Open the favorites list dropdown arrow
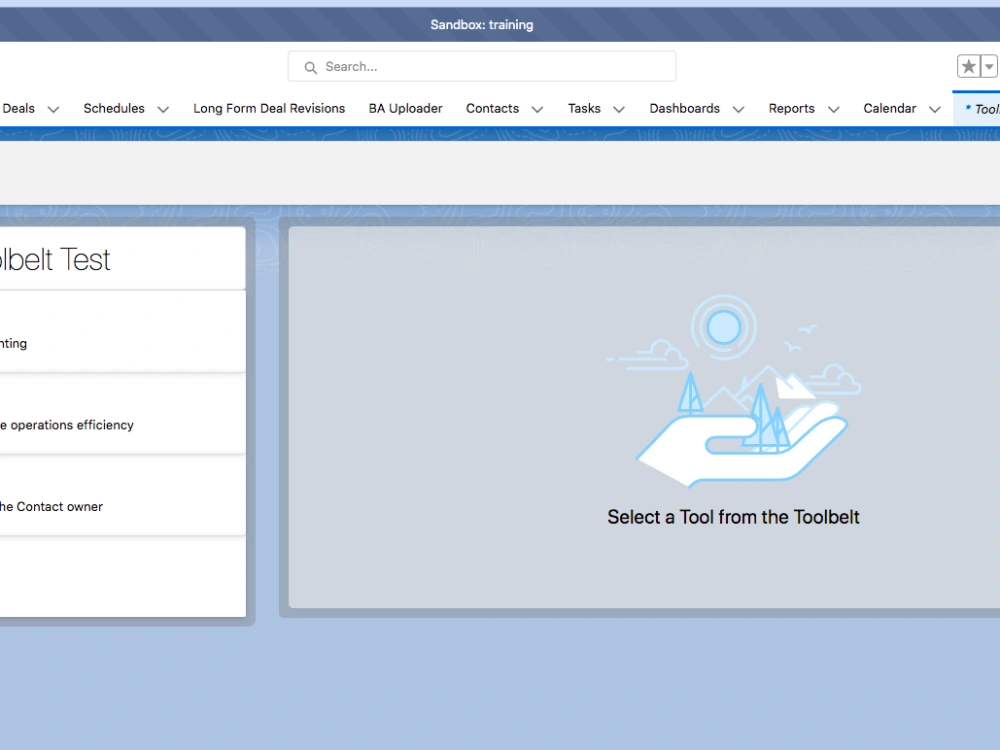 (989, 66)
